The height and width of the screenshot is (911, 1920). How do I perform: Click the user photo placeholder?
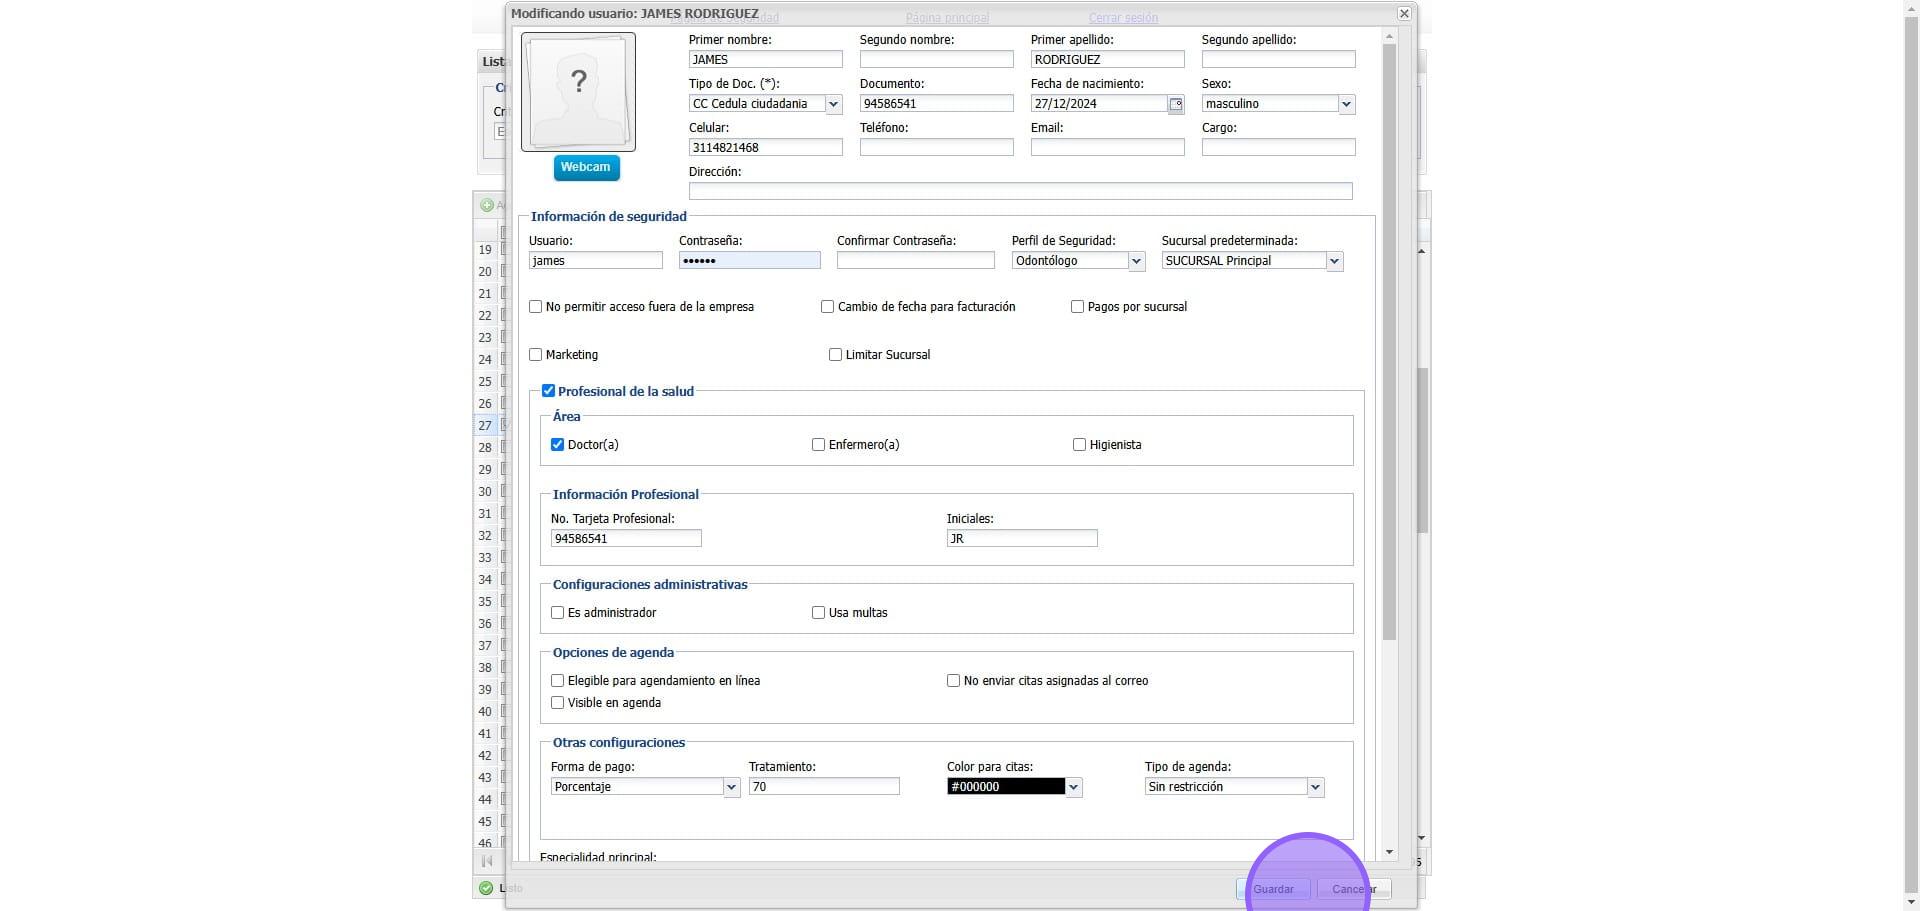pos(578,92)
